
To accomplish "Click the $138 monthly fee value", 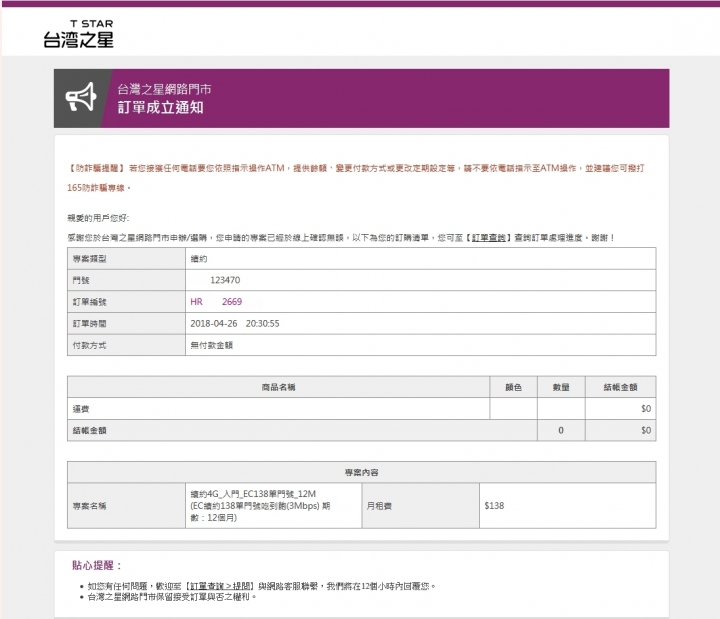I will click(x=494, y=506).
